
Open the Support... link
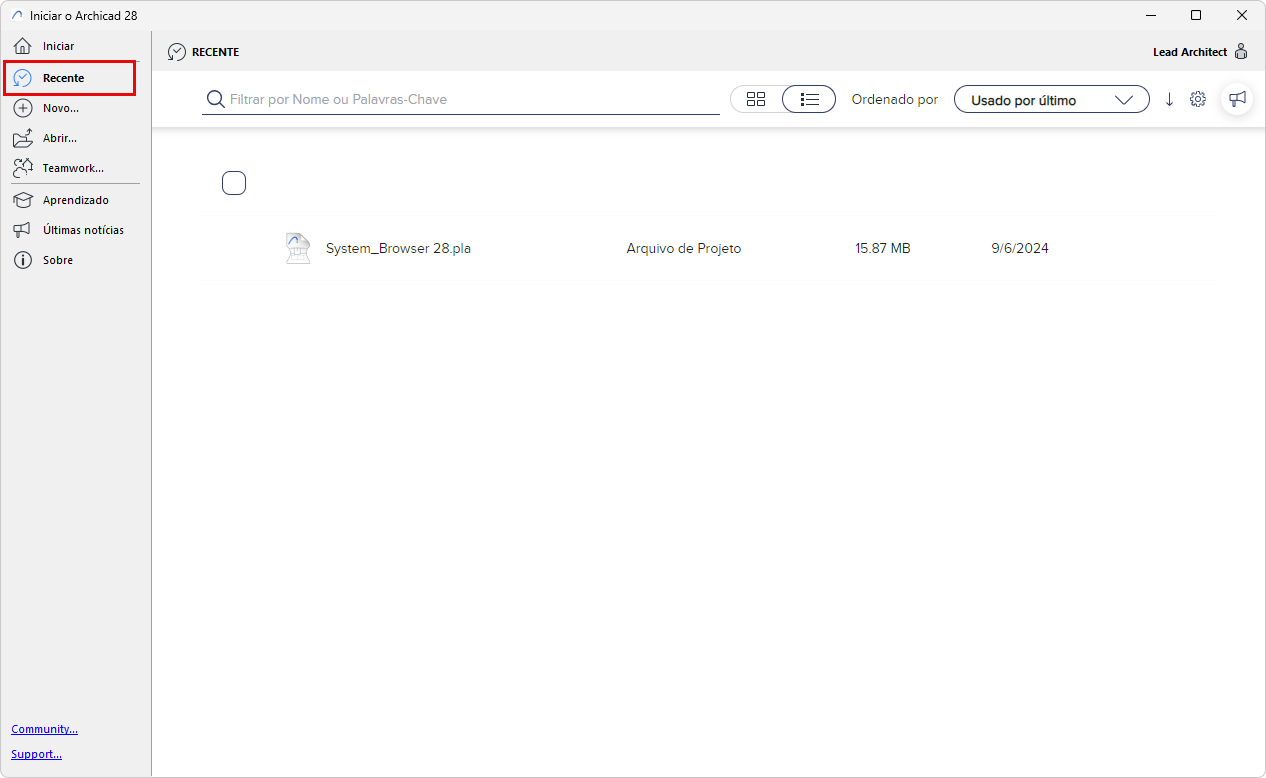[x=36, y=754]
